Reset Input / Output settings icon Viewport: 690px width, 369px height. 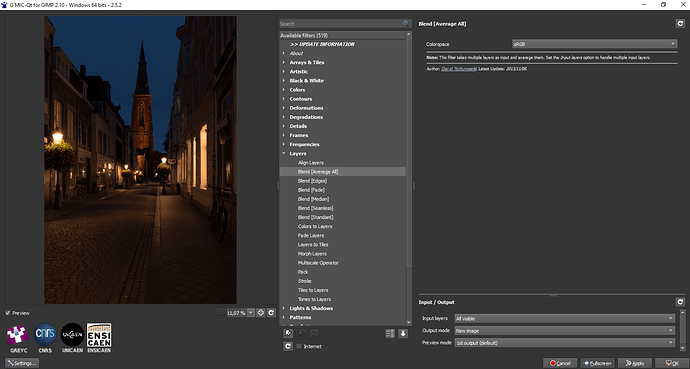tap(680, 302)
